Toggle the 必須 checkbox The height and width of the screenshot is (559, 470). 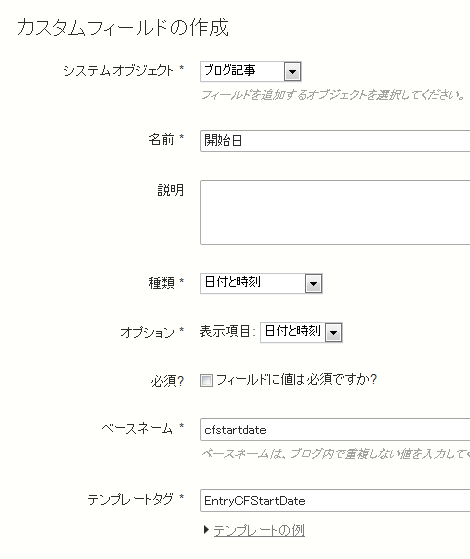point(206,380)
